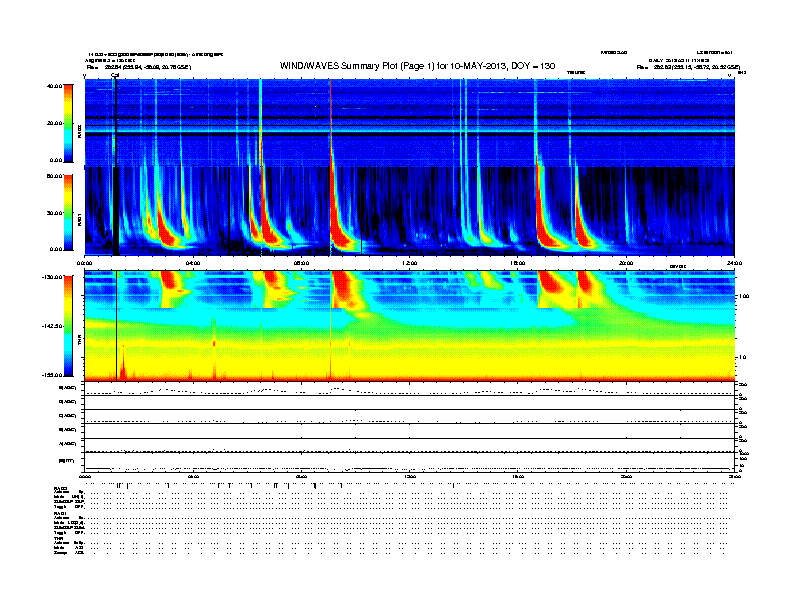Click the 60.00 label on the second color scale
Viewport: 792px width, 612px height.
click(x=54, y=176)
